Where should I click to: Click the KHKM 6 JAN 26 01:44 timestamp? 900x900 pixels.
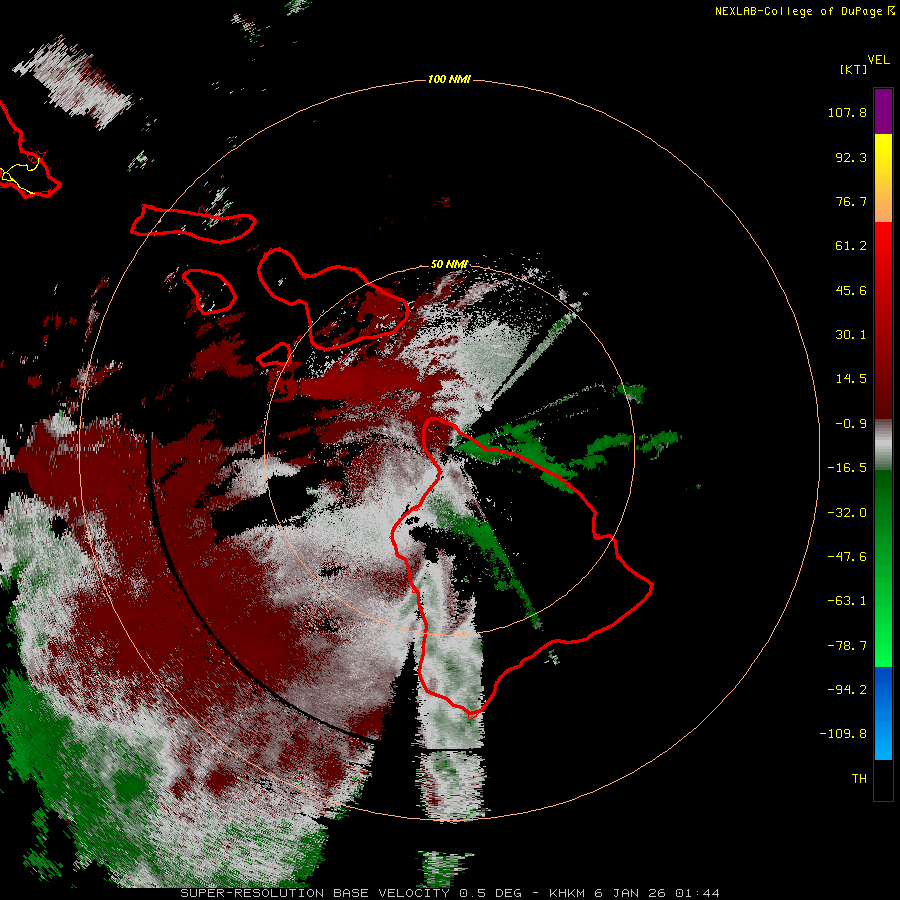634,893
